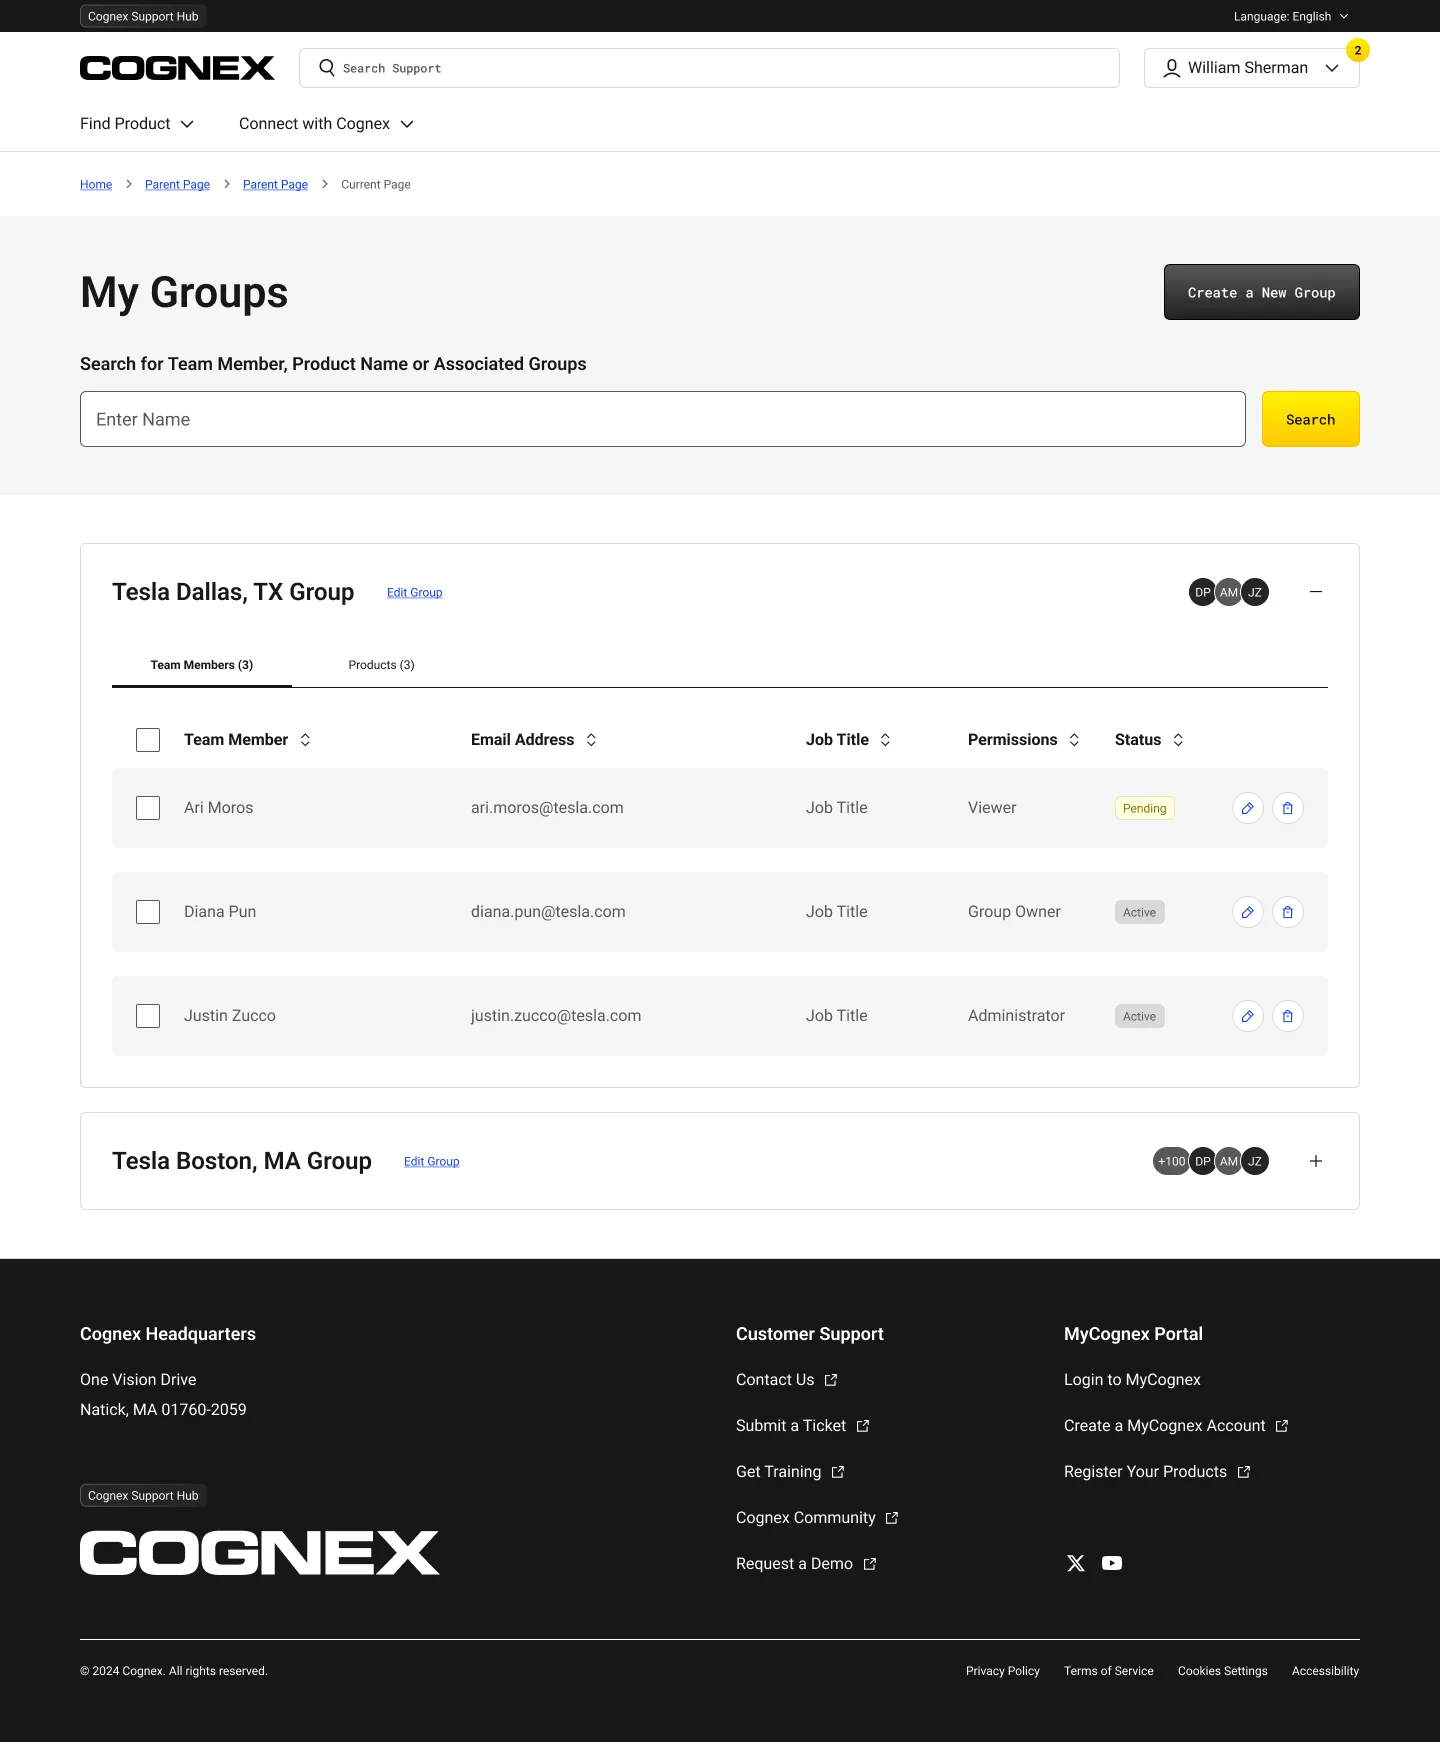Viewport: 1440px width, 1742px height.
Task: Delete Justin Zucco with the trash icon
Action: (x=1287, y=1016)
